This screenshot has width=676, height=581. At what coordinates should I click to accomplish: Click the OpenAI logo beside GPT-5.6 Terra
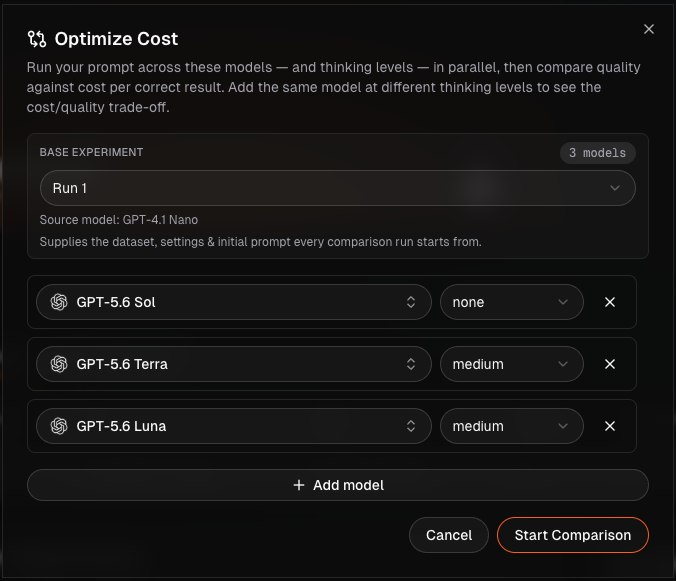click(59, 364)
